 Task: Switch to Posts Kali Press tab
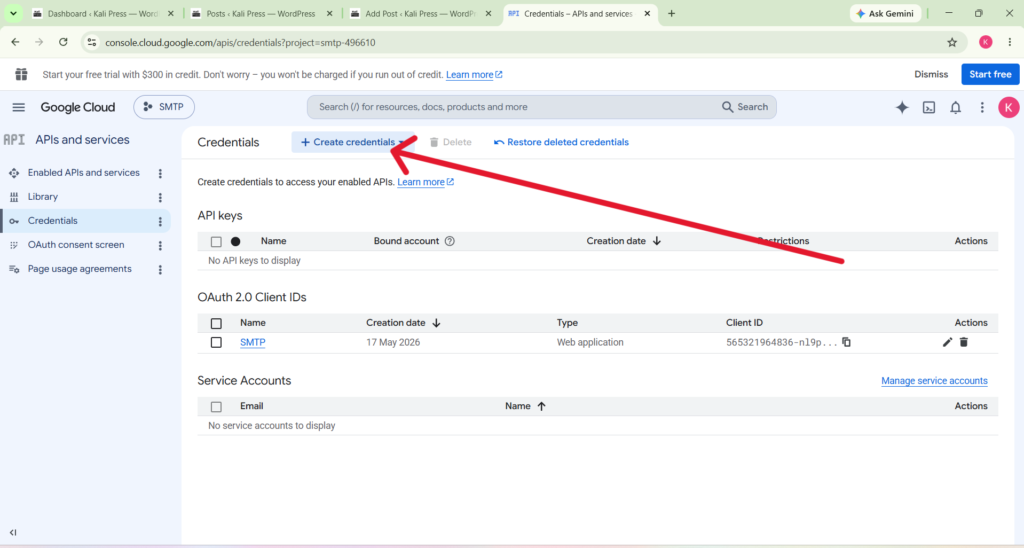260,13
